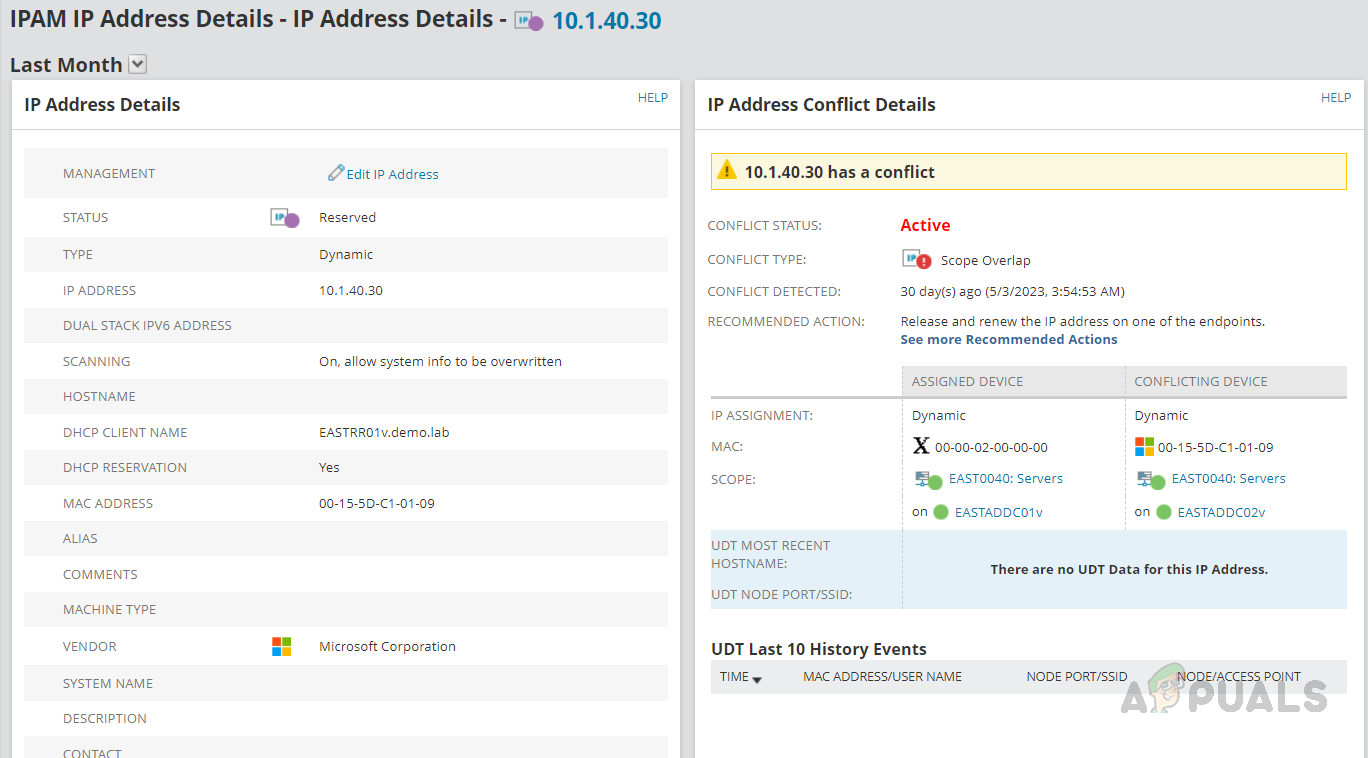Click the X vendor icon beside assigned MAC
The image size is (1368, 758).
[921, 447]
